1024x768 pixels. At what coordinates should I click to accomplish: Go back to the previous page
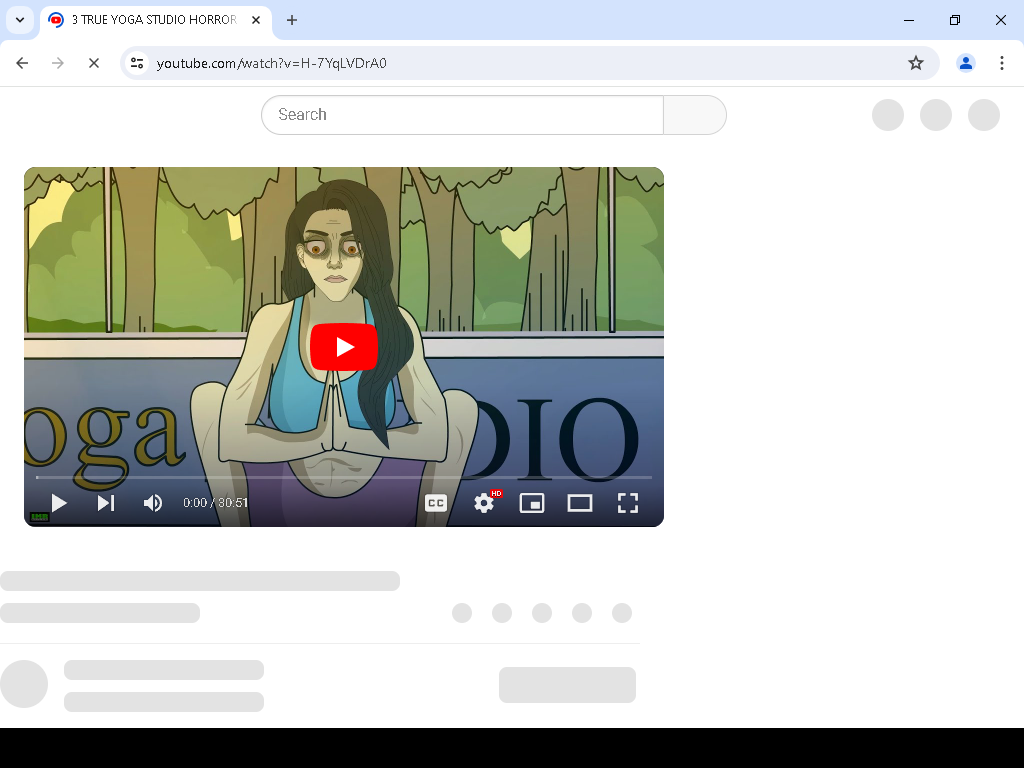[x=22, y=63]
